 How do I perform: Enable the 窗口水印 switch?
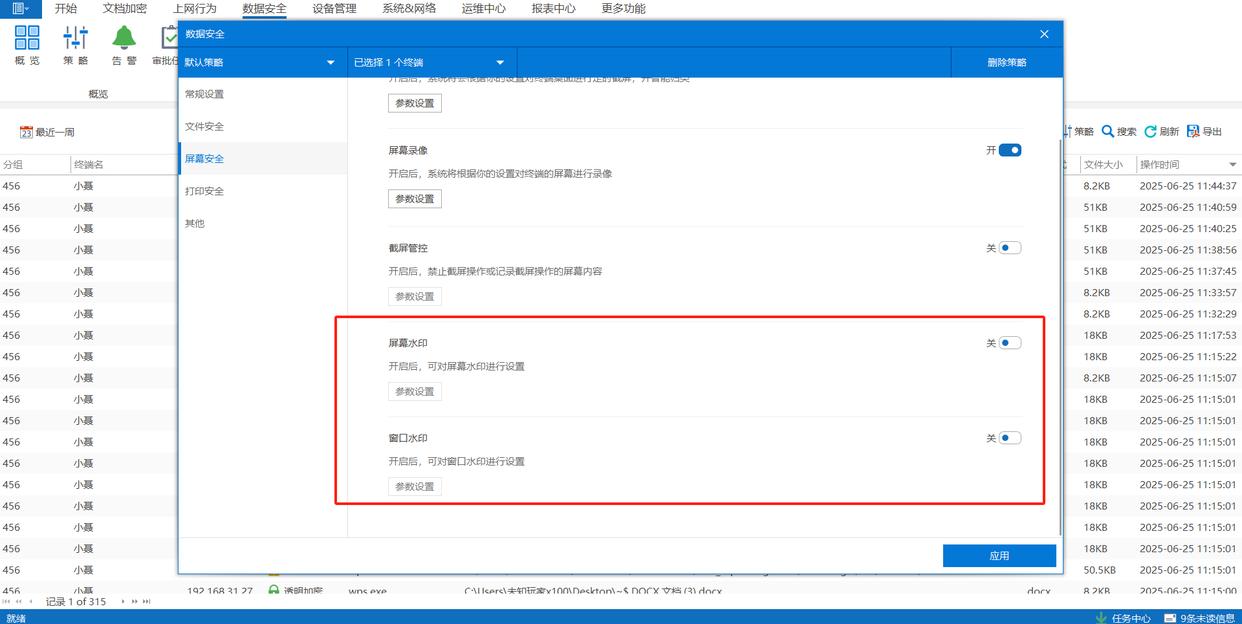coord(1010,438)
